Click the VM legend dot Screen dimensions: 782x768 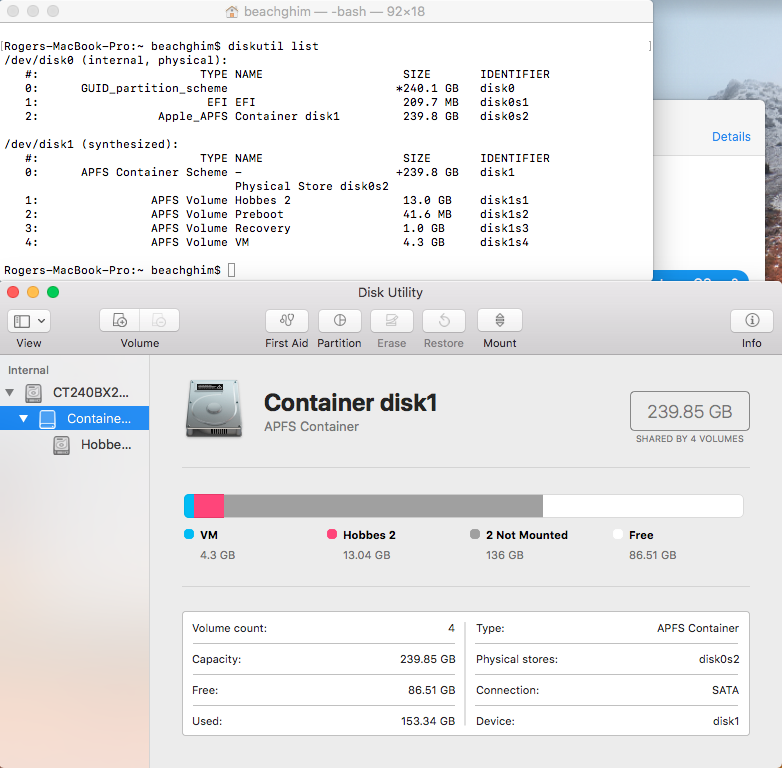pyautogui.click(x=189, y=534)
